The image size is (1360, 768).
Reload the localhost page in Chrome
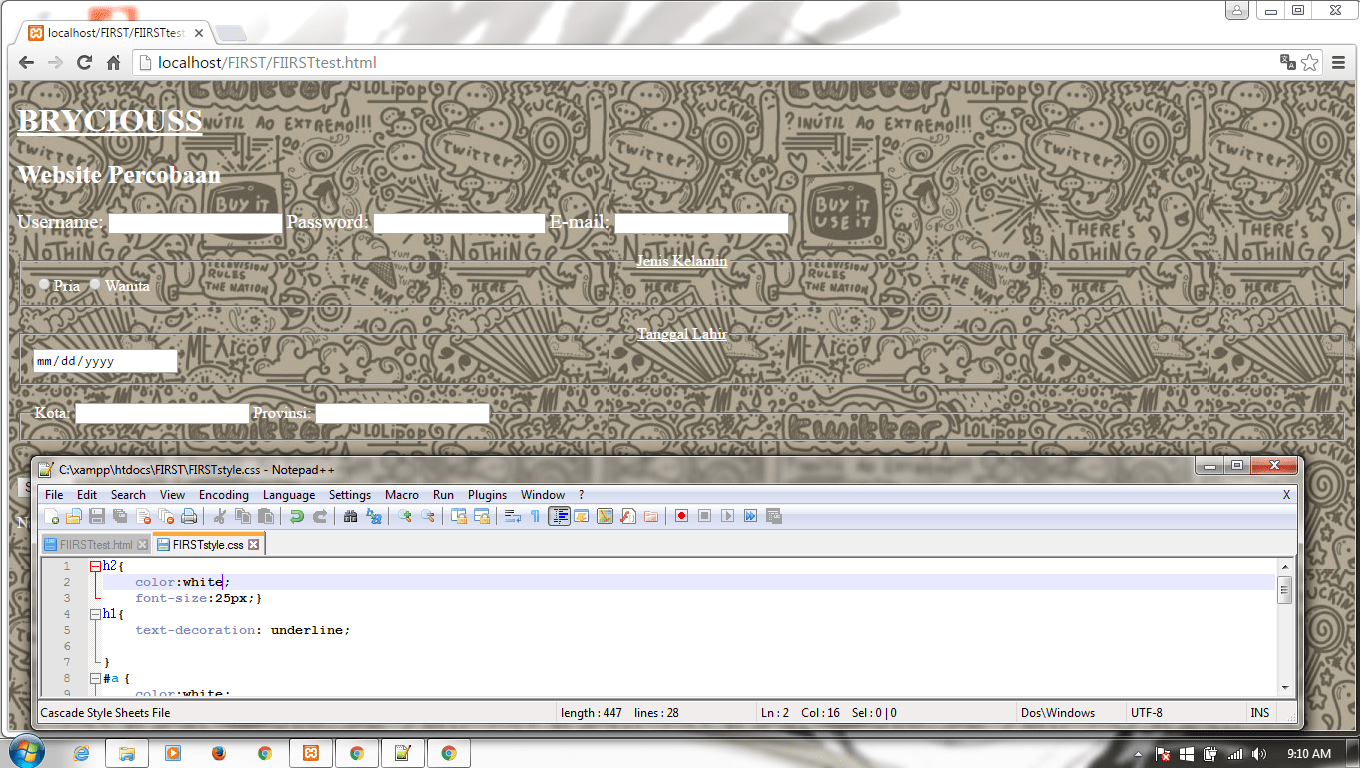84,62
